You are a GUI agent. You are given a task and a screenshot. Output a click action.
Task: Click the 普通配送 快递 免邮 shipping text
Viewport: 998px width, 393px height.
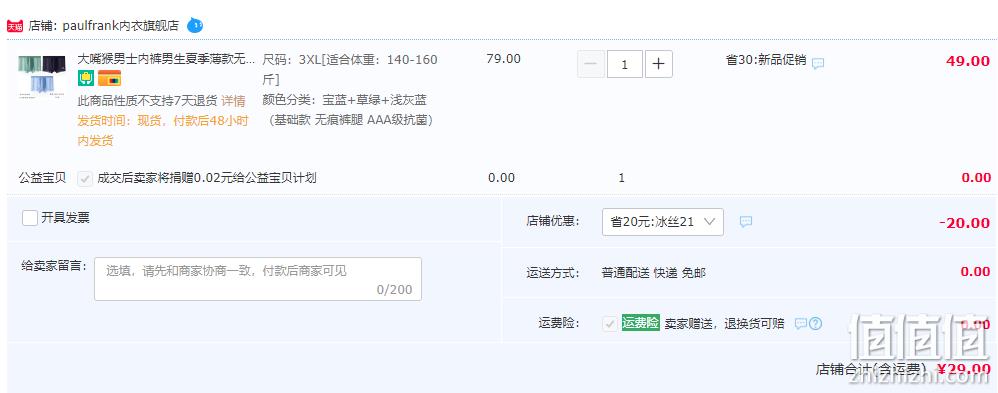pyautogui.click(x=654, y=273)
